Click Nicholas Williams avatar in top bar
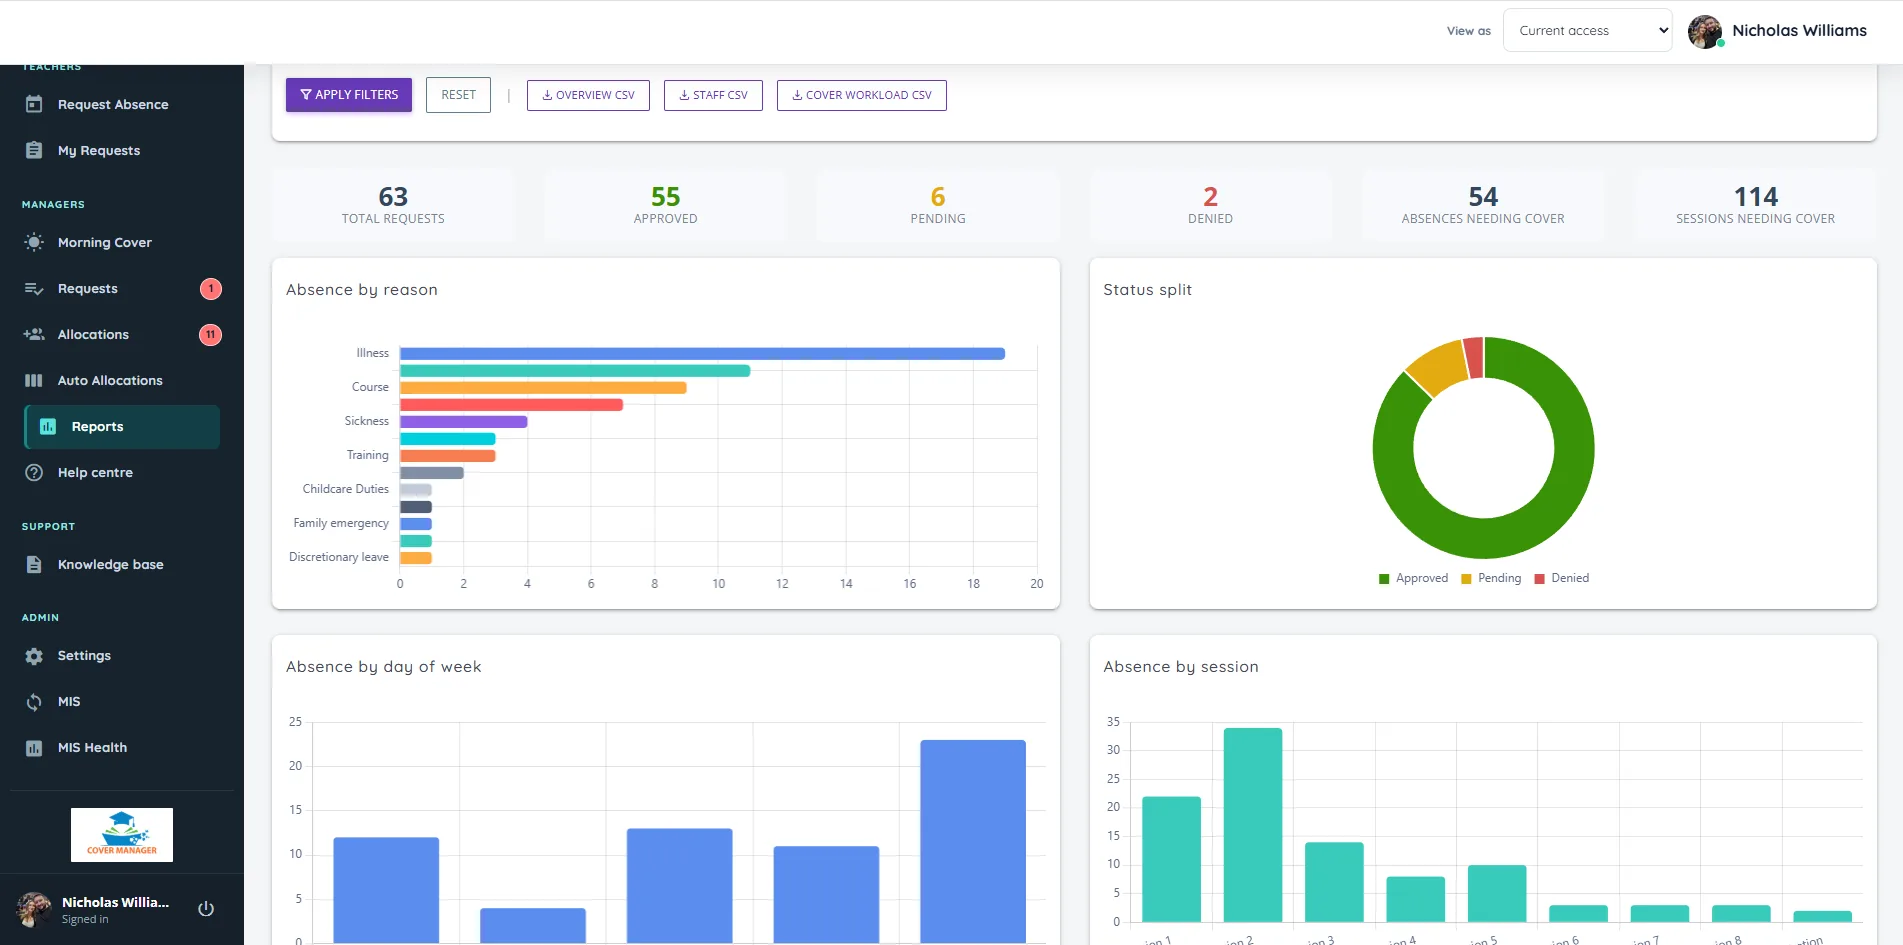The image size is (1903, 945). [x=1705, y=31]
